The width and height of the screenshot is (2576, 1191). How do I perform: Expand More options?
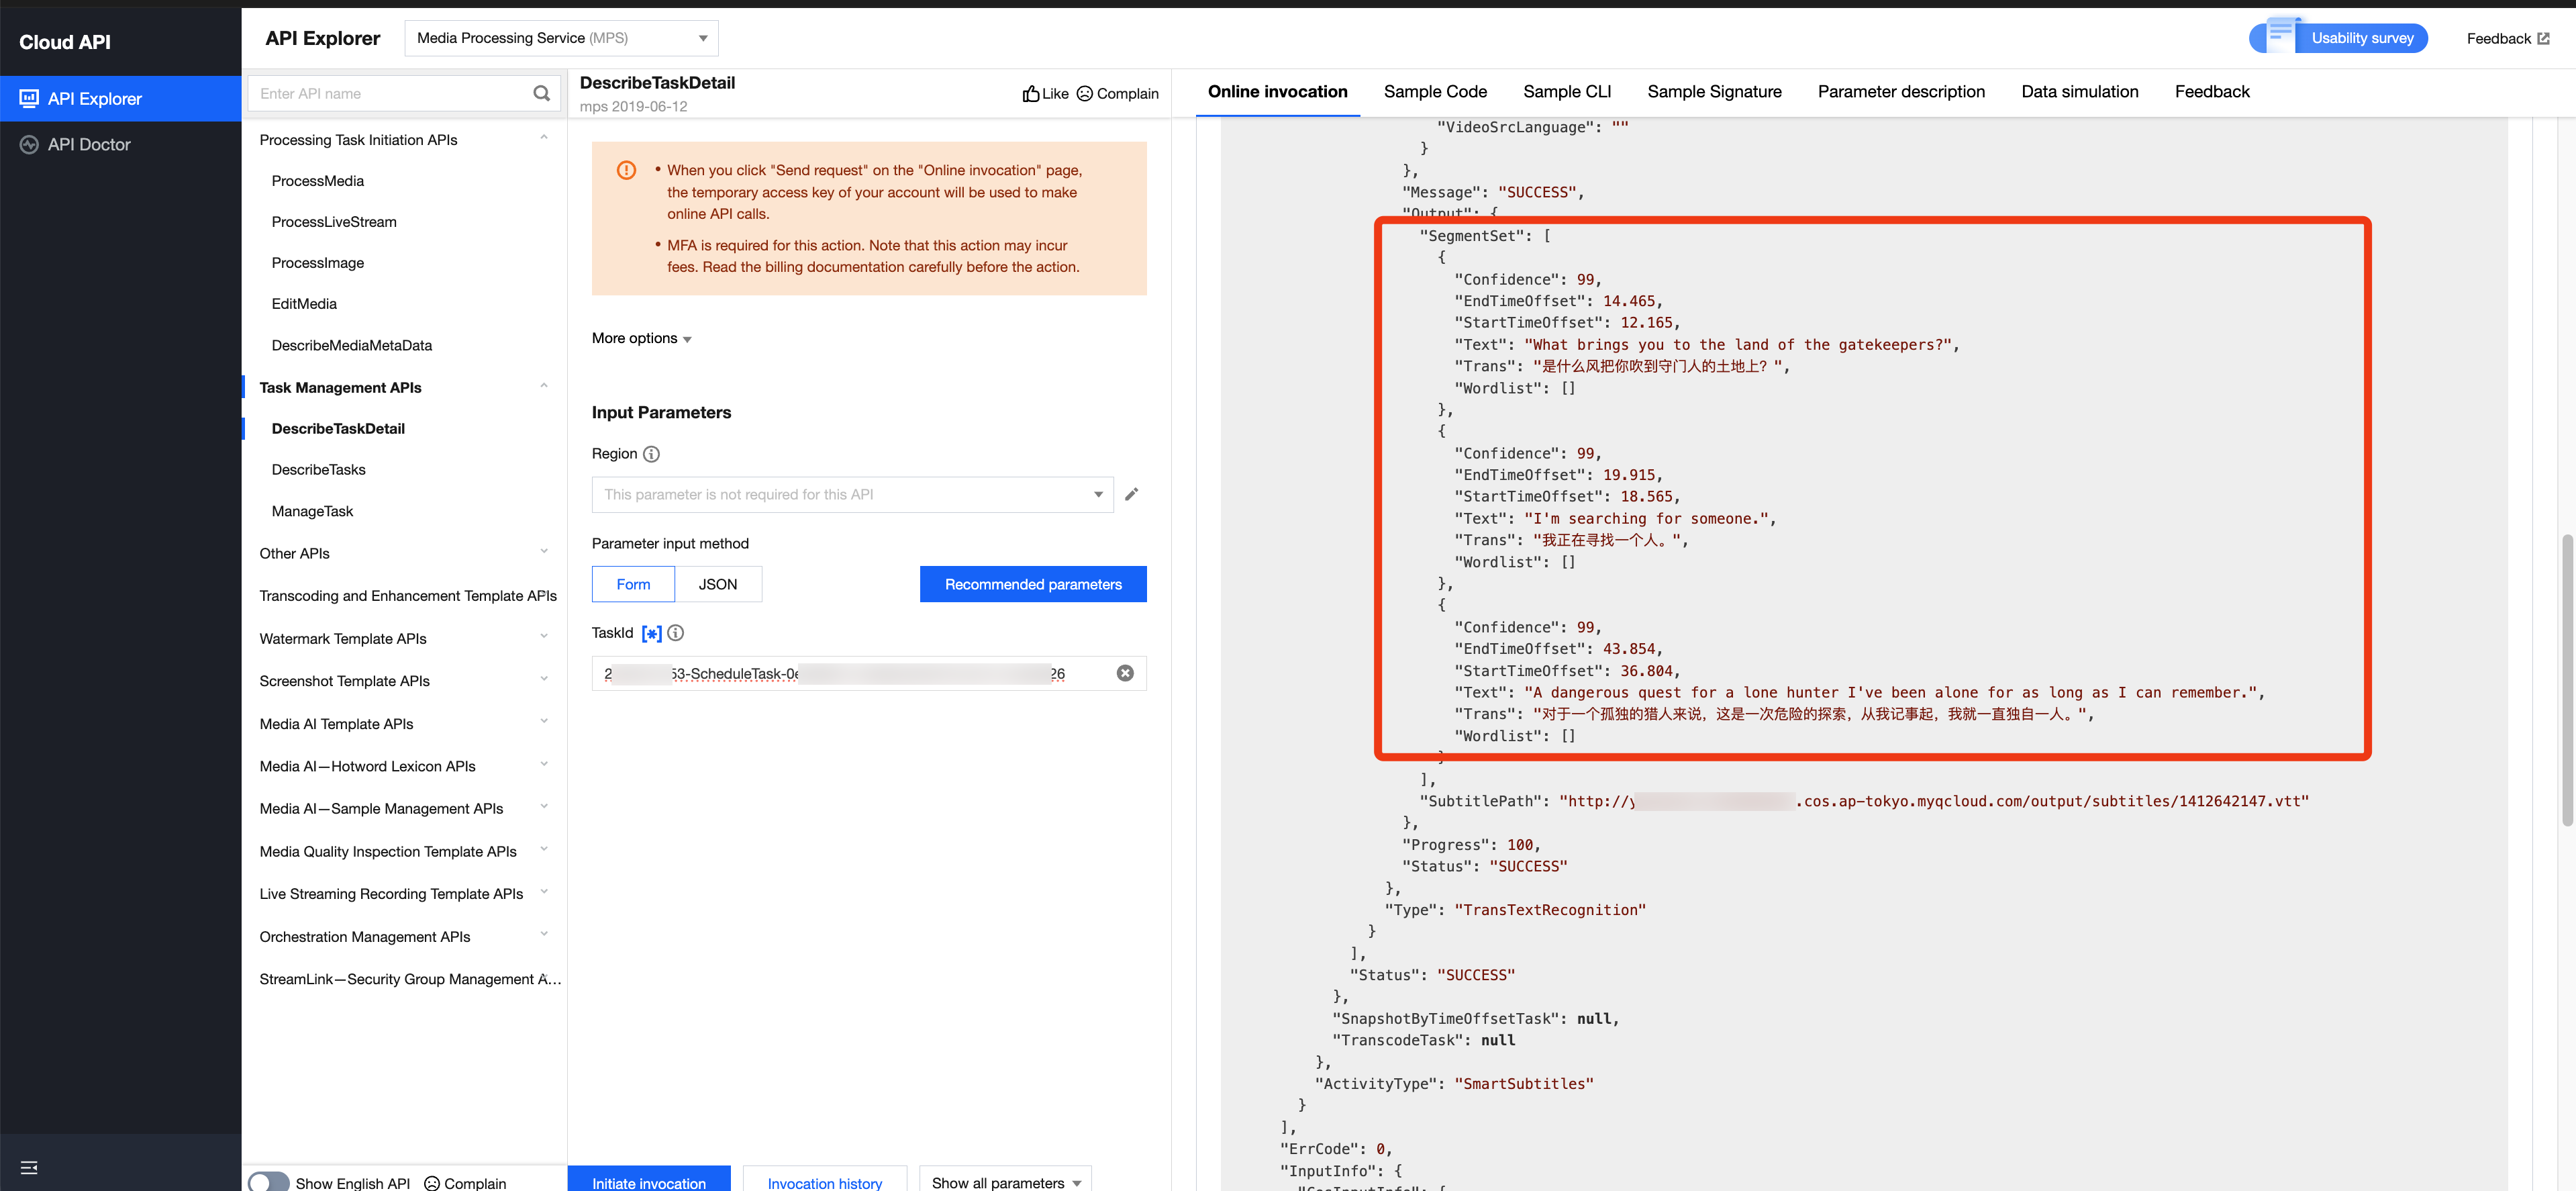641,338
